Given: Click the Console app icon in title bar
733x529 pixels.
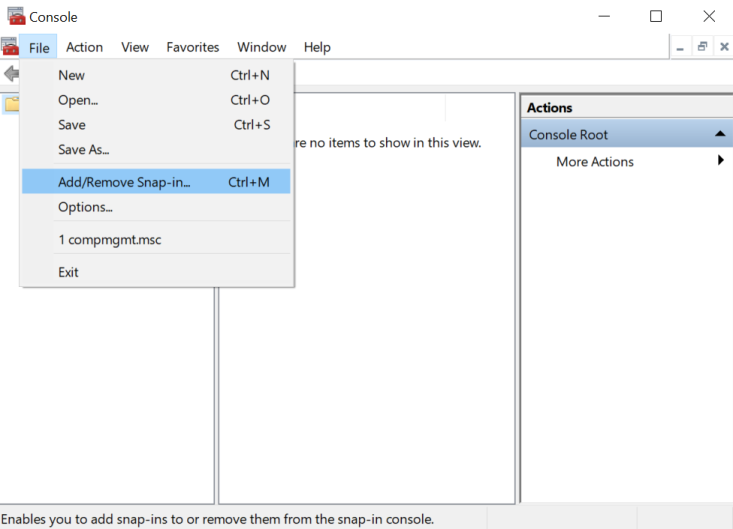Looking at the screenshot, I should point(16,16).
